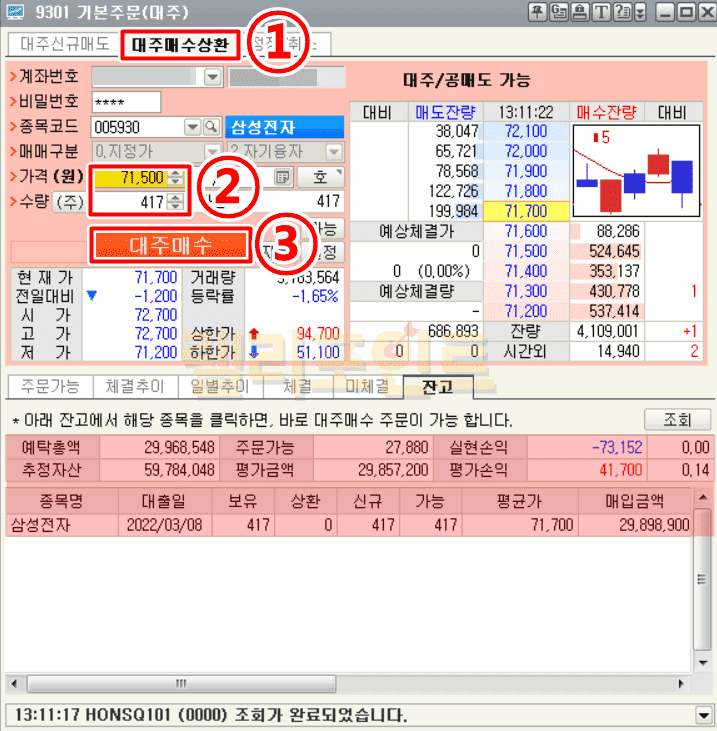Screen dimensions: 717x731
Task: Click the 비밀번호 password field
Action: point(126,102)
